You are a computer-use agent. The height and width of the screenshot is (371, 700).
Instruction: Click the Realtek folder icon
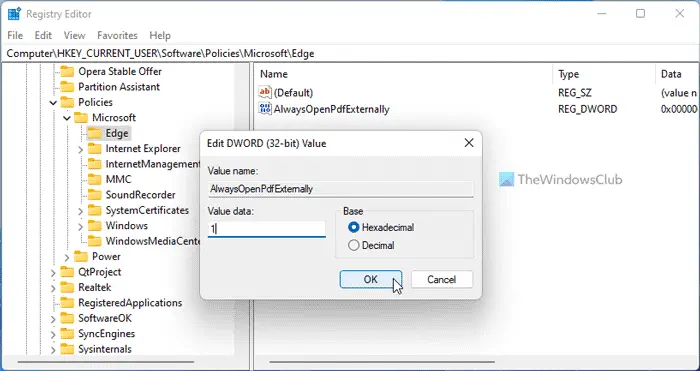(x=67, y=287)
